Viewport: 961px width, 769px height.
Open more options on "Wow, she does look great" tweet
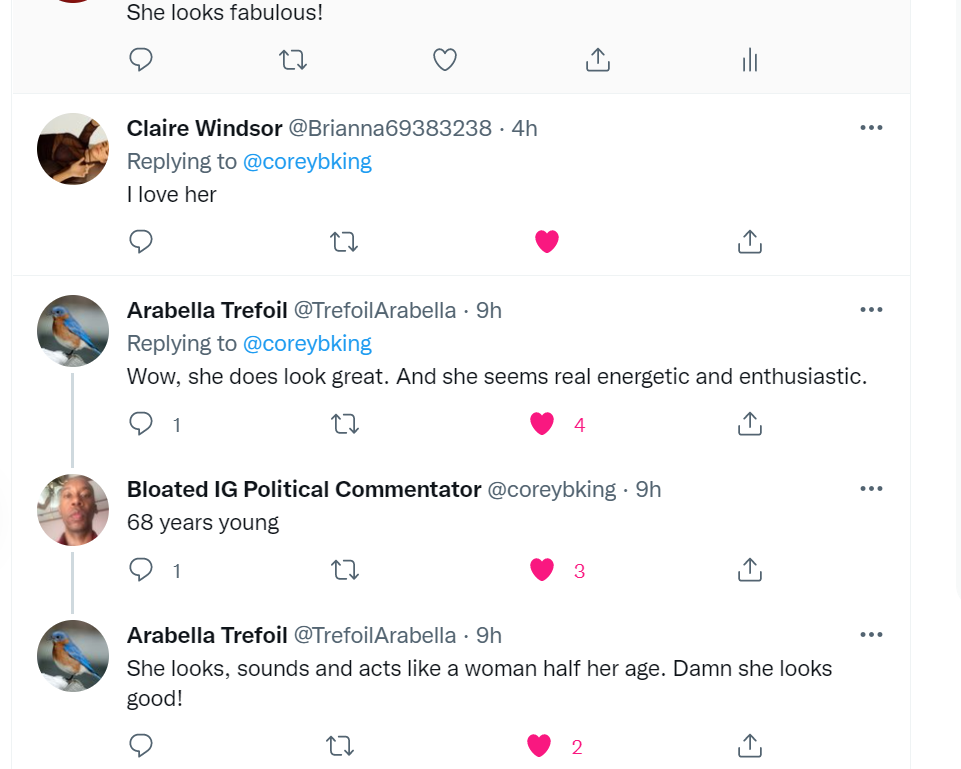point(871,310)
